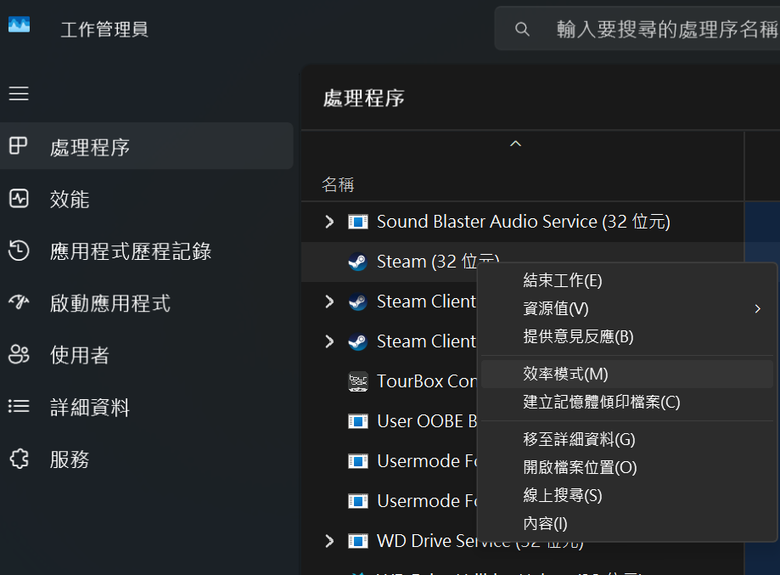
Task: Click the 應用程式歷程記錄 history clock icon
Action: click(19, 250)
